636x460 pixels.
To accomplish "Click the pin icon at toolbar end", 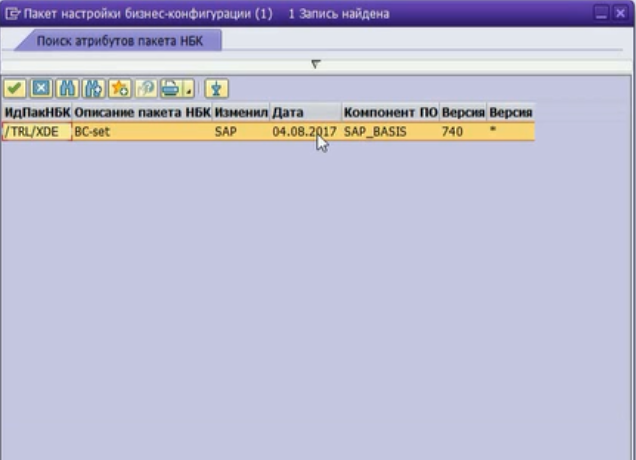I will pyautogui.click(x=217, y=88).
